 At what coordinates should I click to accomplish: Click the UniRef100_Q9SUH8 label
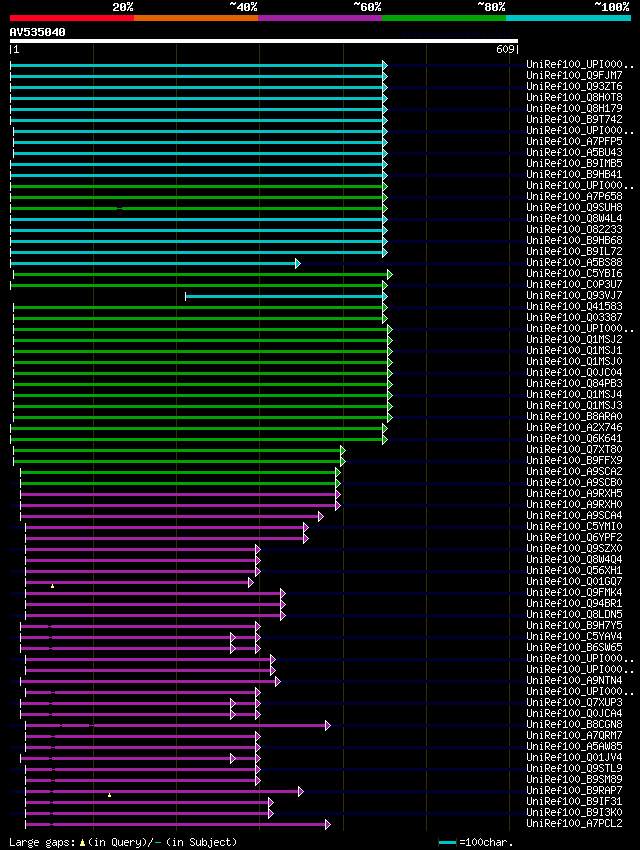click(x=574, y=208)
